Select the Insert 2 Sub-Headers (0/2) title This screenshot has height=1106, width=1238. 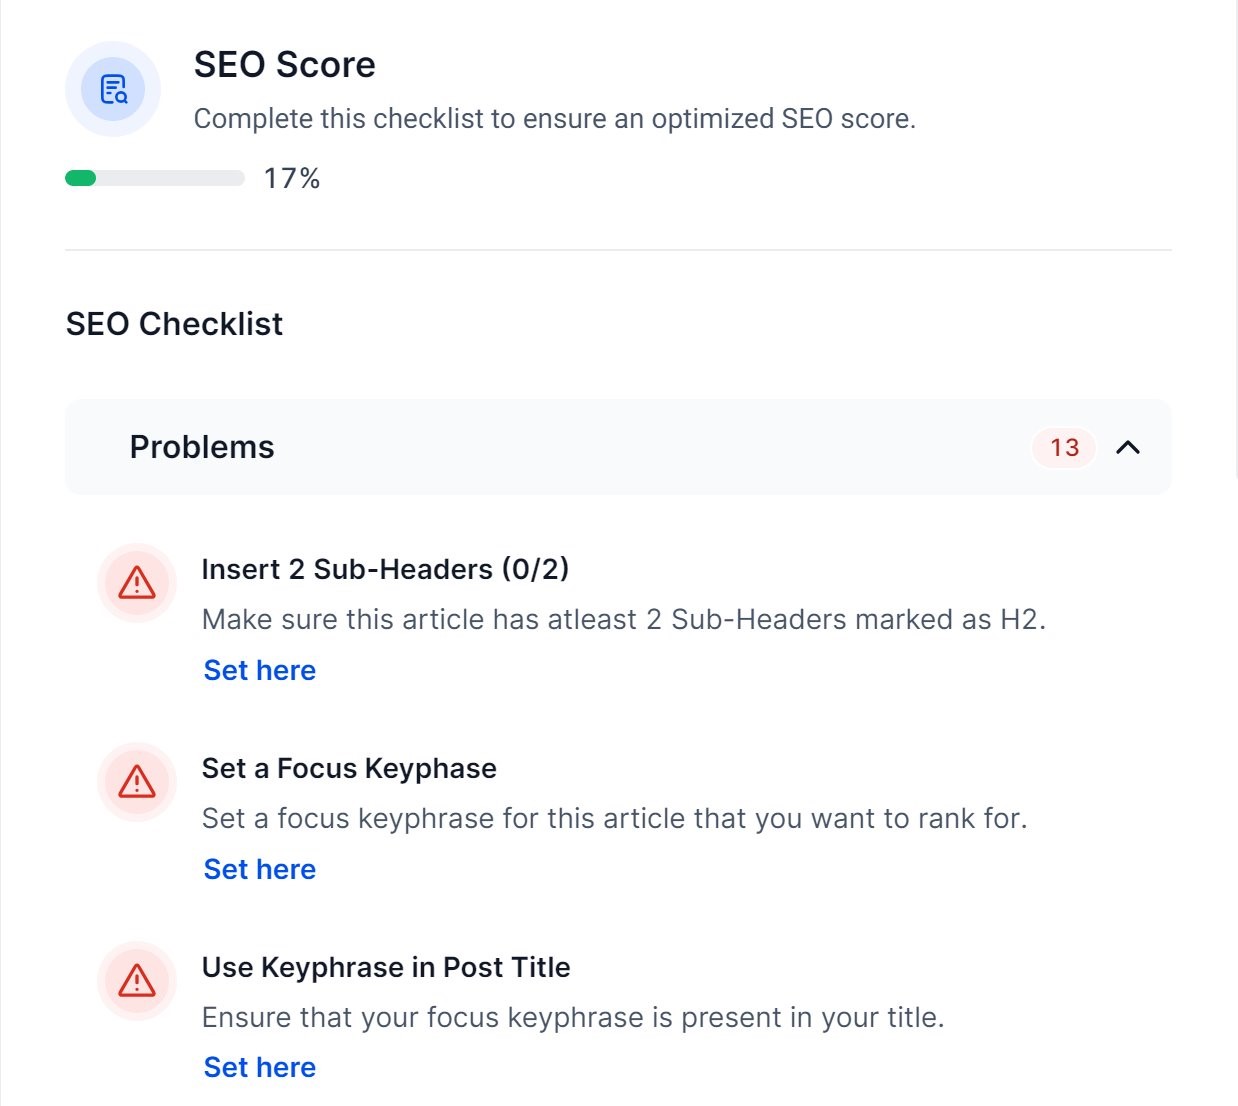[385, 569]
